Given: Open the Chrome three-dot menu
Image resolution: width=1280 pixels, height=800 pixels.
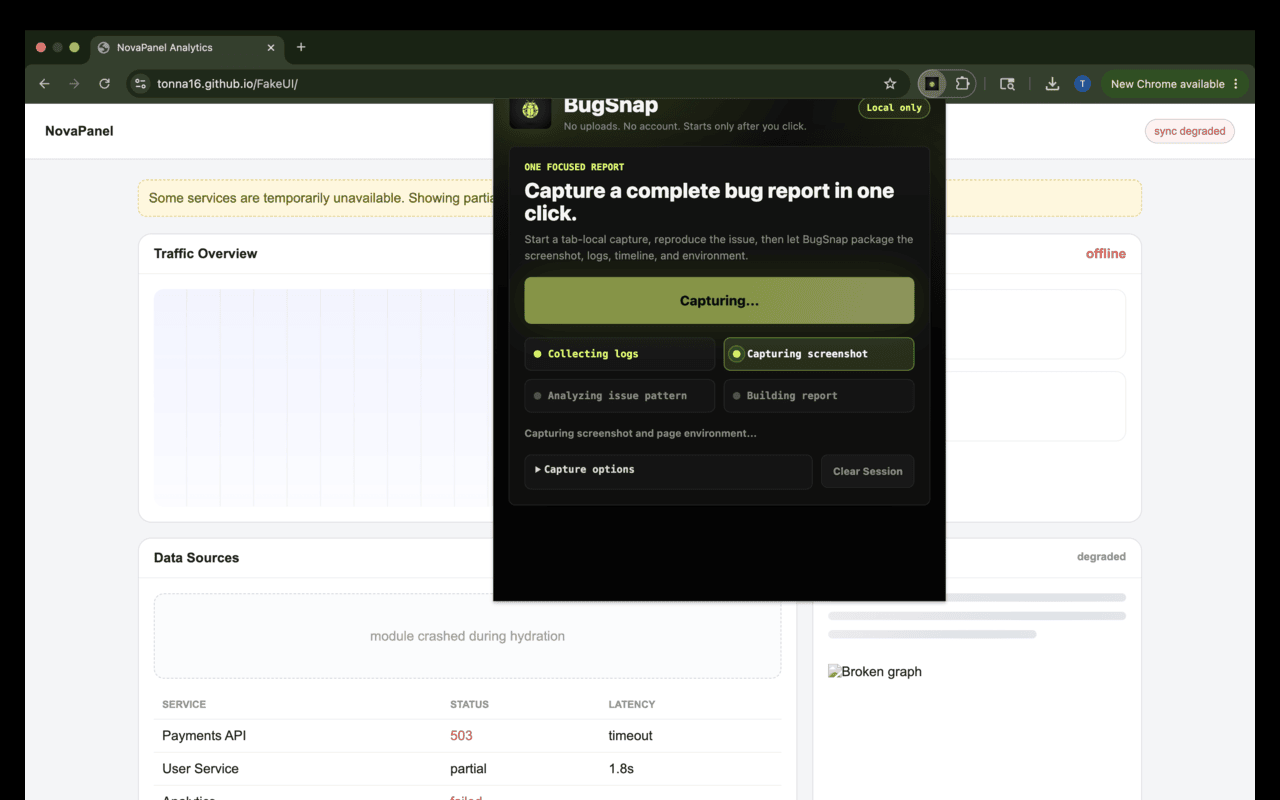Looking at the screenshot, I should [x=1236, y=84].
